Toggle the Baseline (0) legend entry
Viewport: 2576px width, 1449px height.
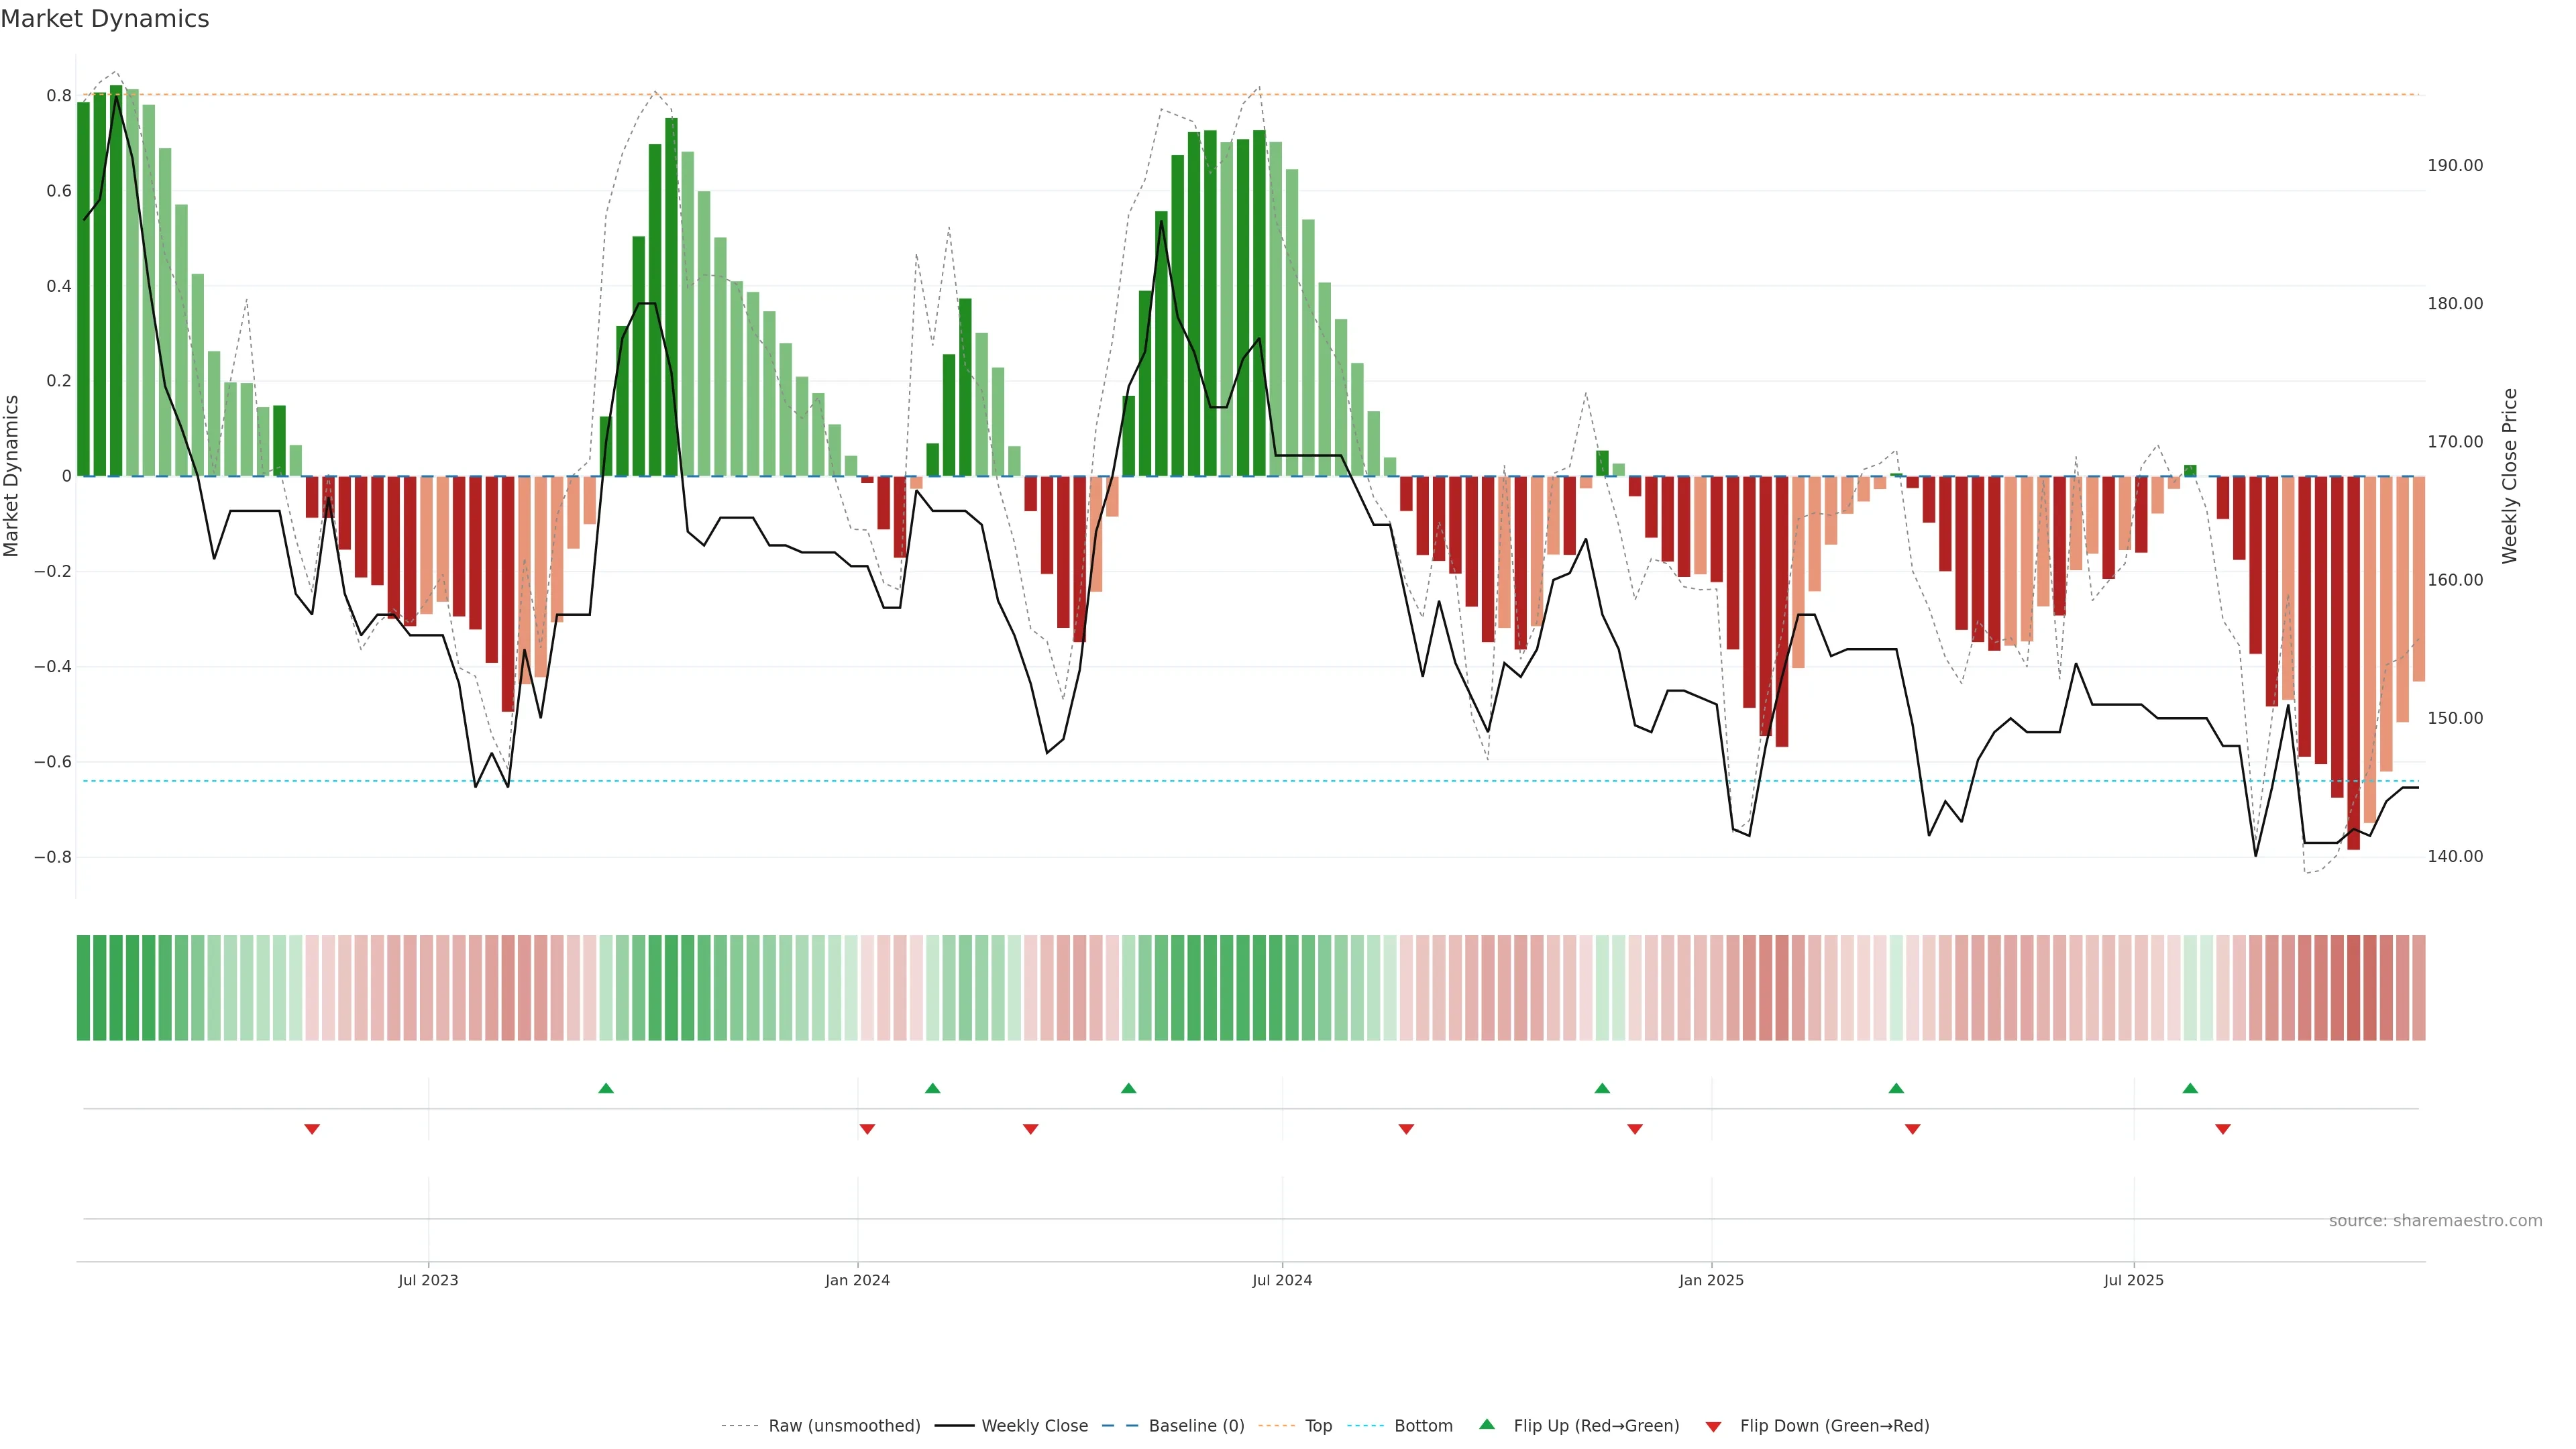tap(1196, 1426)
